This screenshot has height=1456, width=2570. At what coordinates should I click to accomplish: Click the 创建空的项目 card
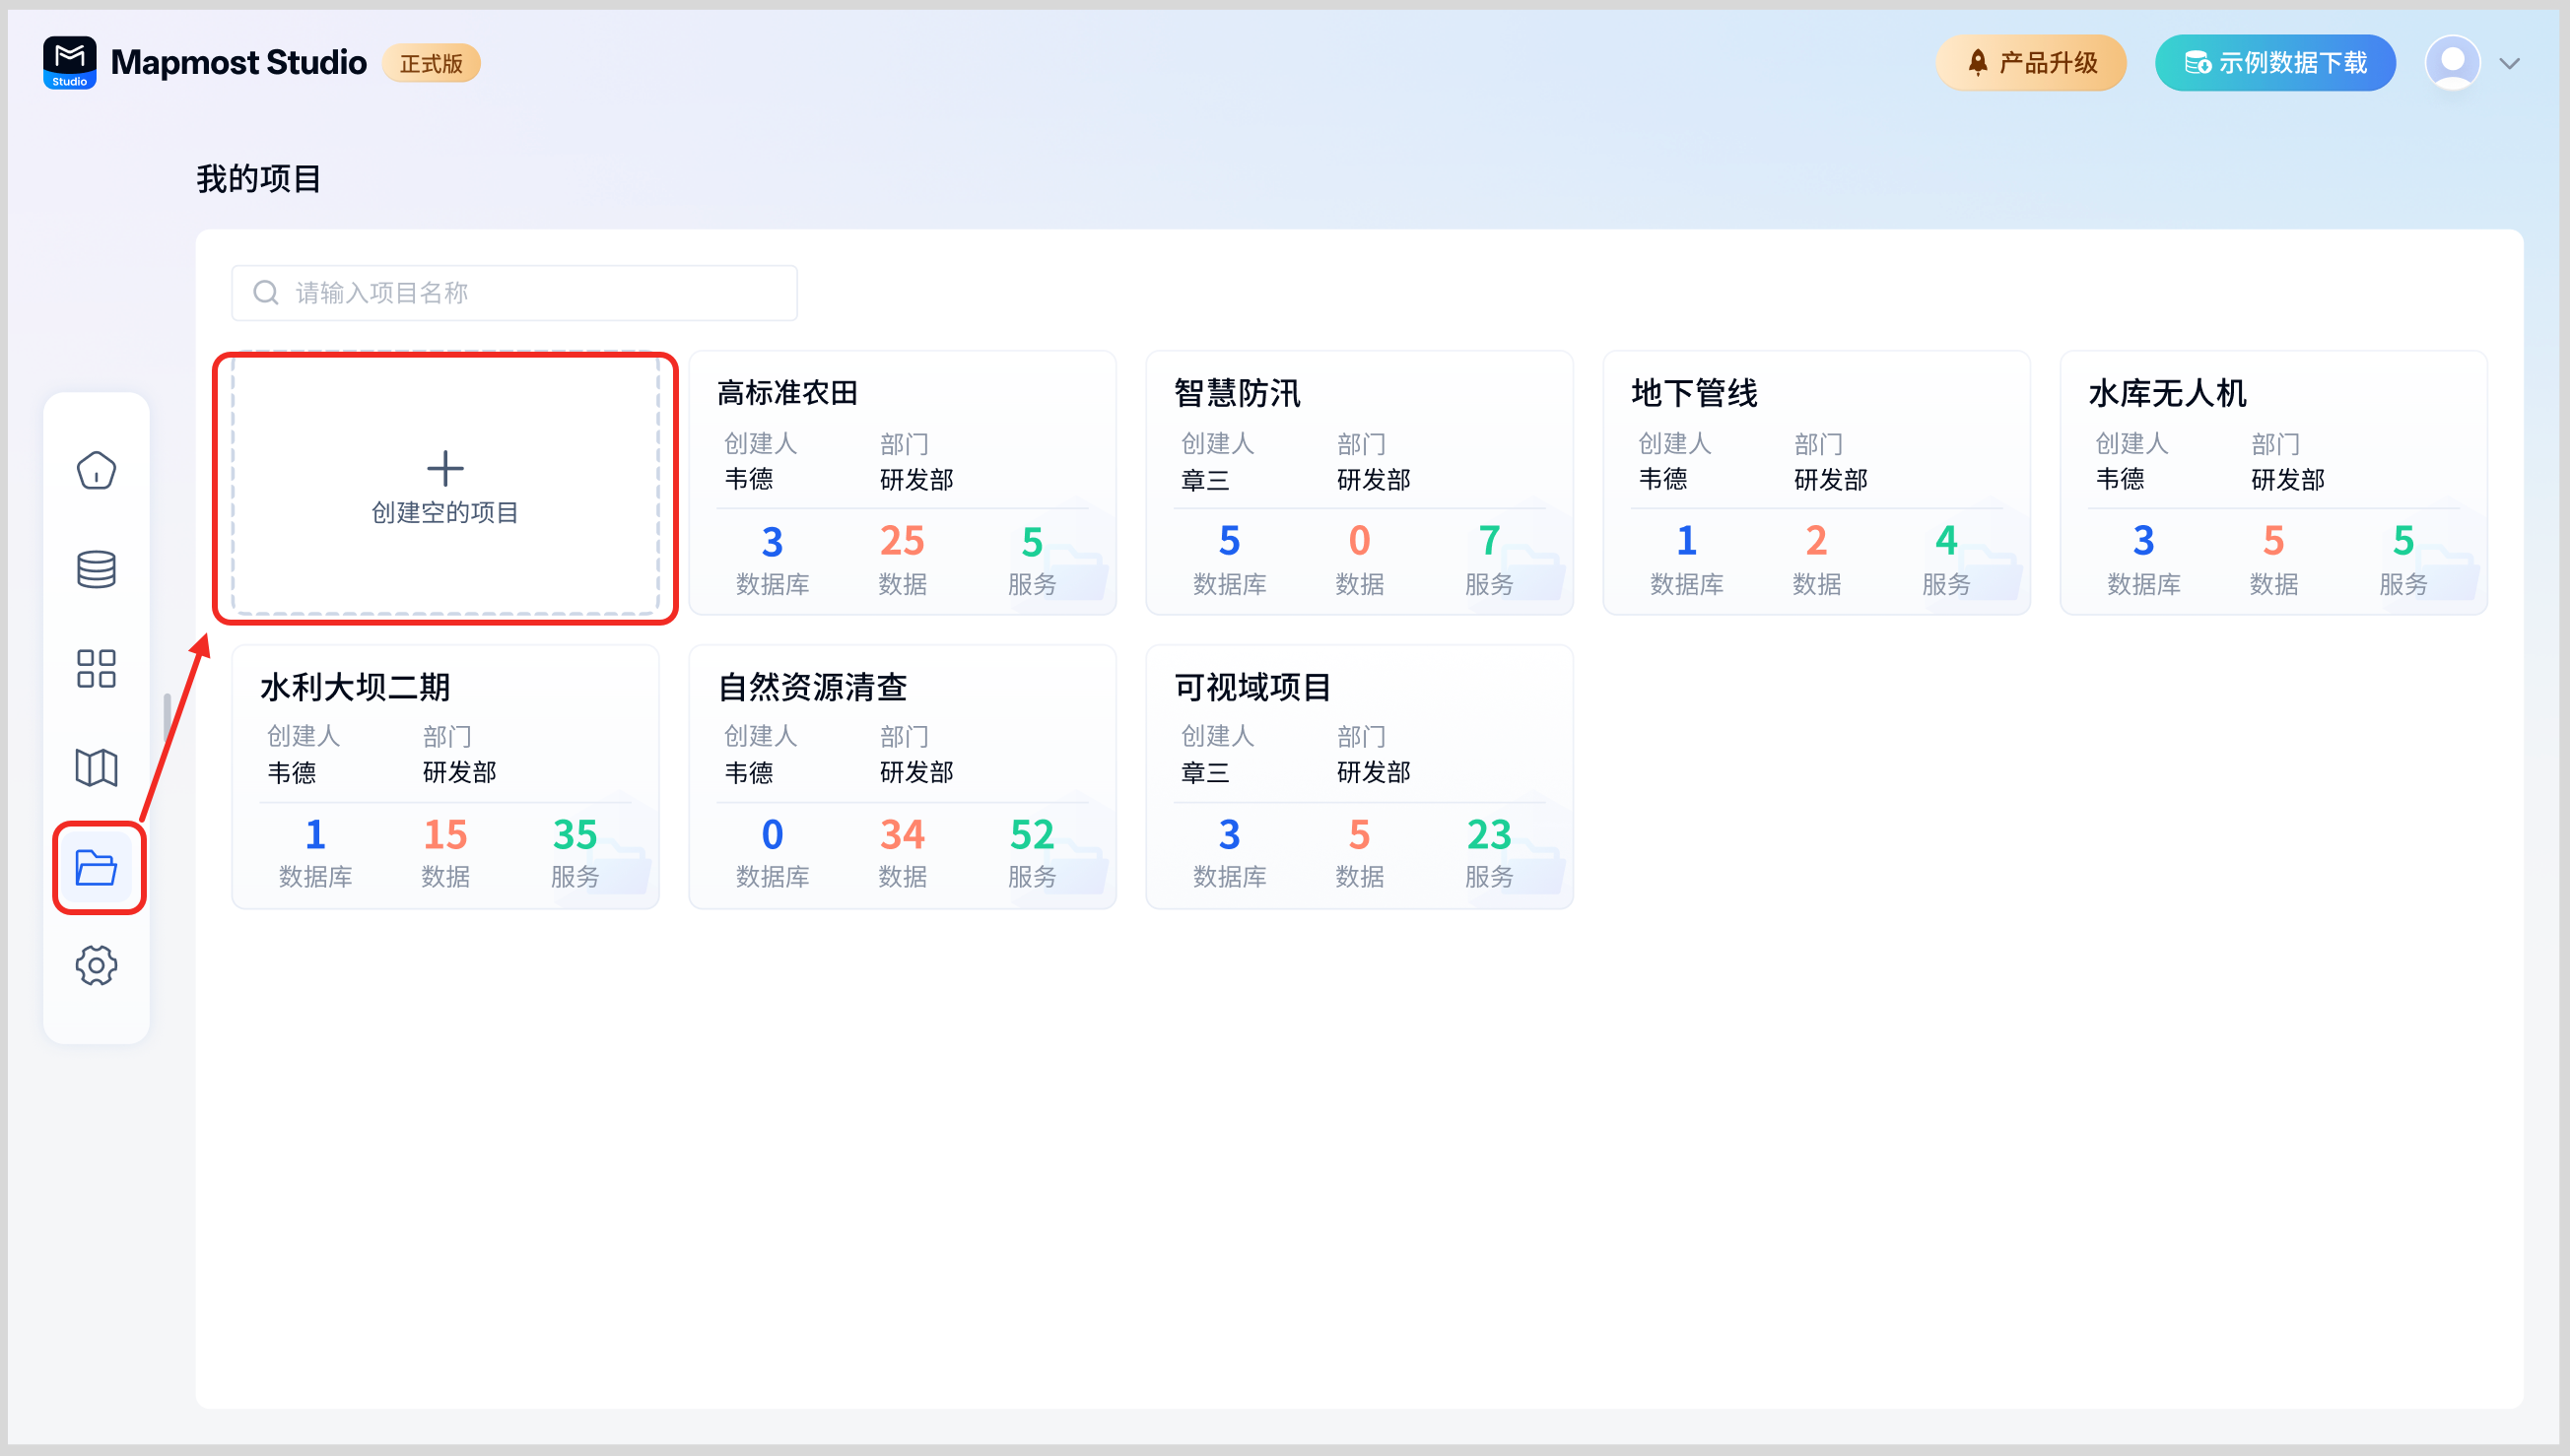445,485
